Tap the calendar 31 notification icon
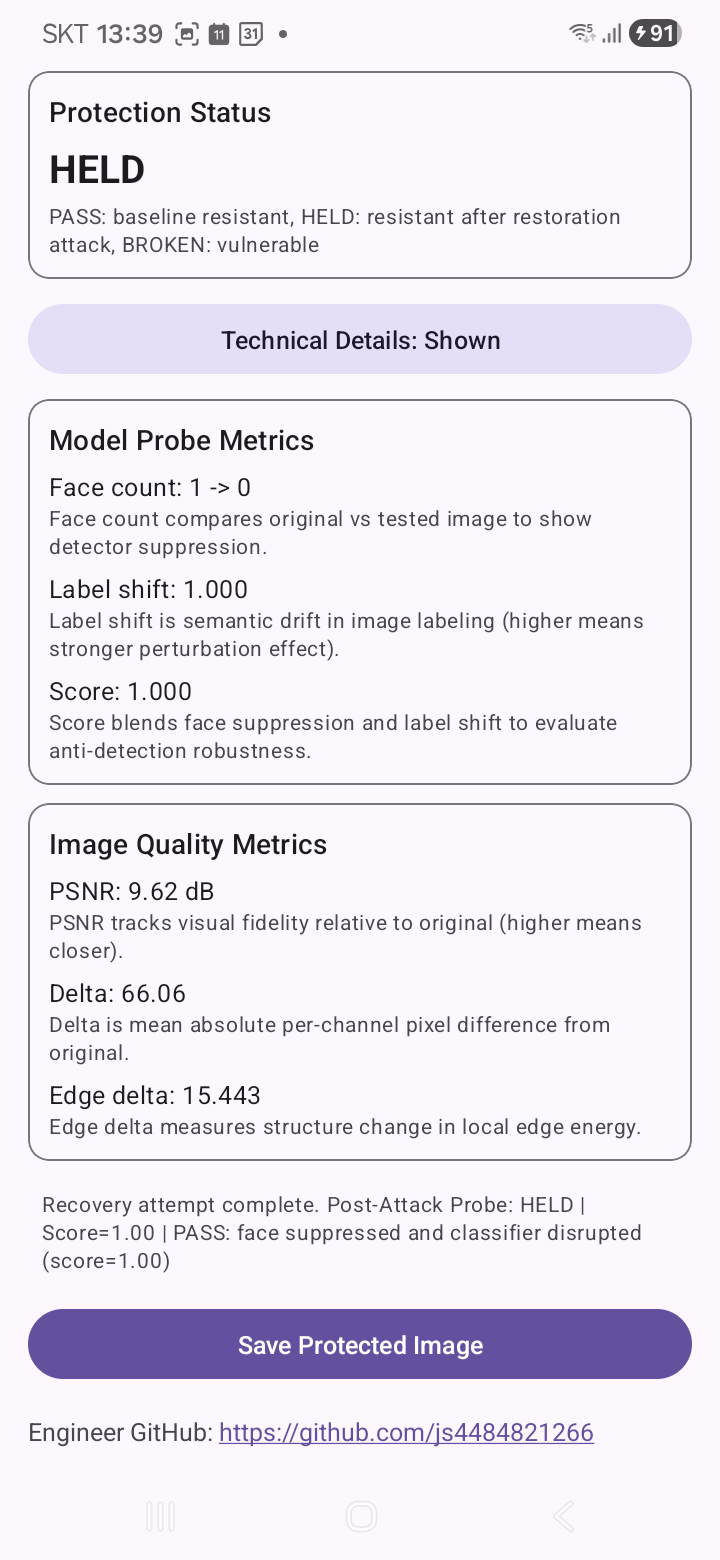720x1560 pixels. (250, 34)
